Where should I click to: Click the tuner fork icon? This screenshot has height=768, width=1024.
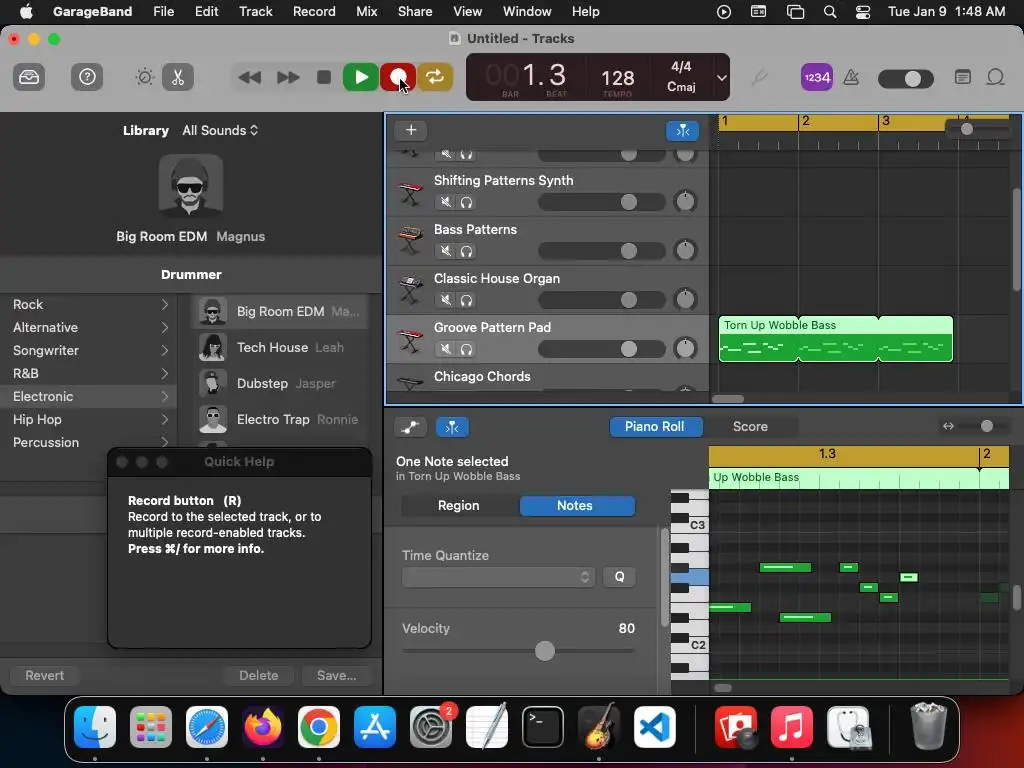759,78
